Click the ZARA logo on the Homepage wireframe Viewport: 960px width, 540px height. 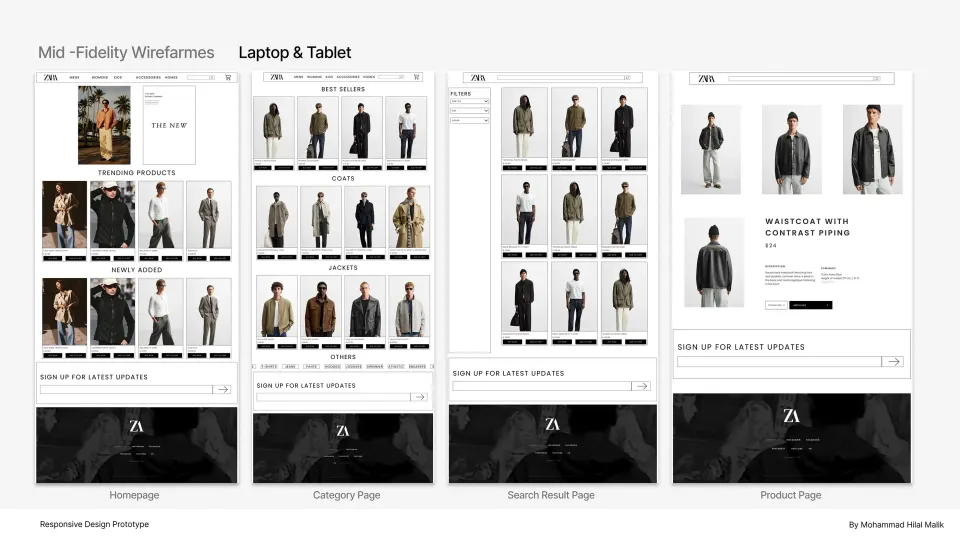(x=51, y=78)
